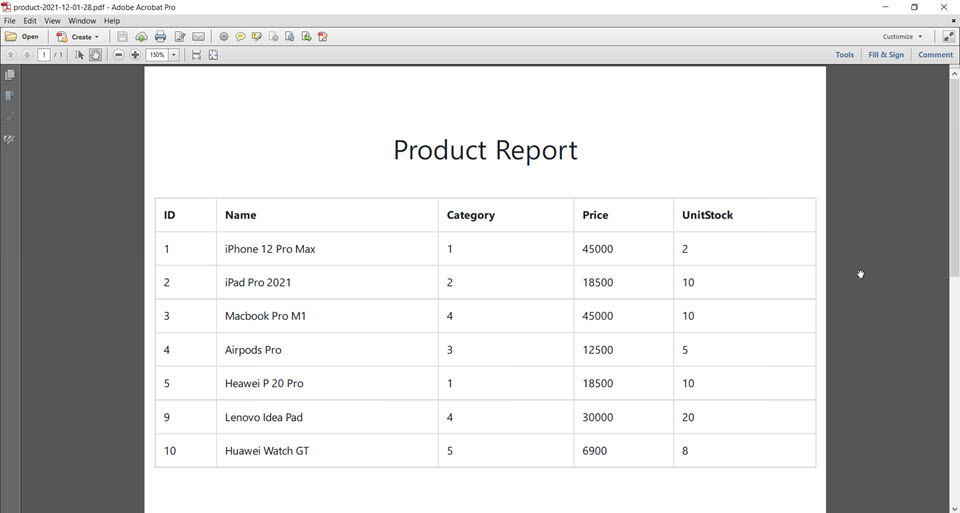The height and width of the screenshot is (513, 960).
Task: Close the document with menu bar x
Action: point(953,21)
